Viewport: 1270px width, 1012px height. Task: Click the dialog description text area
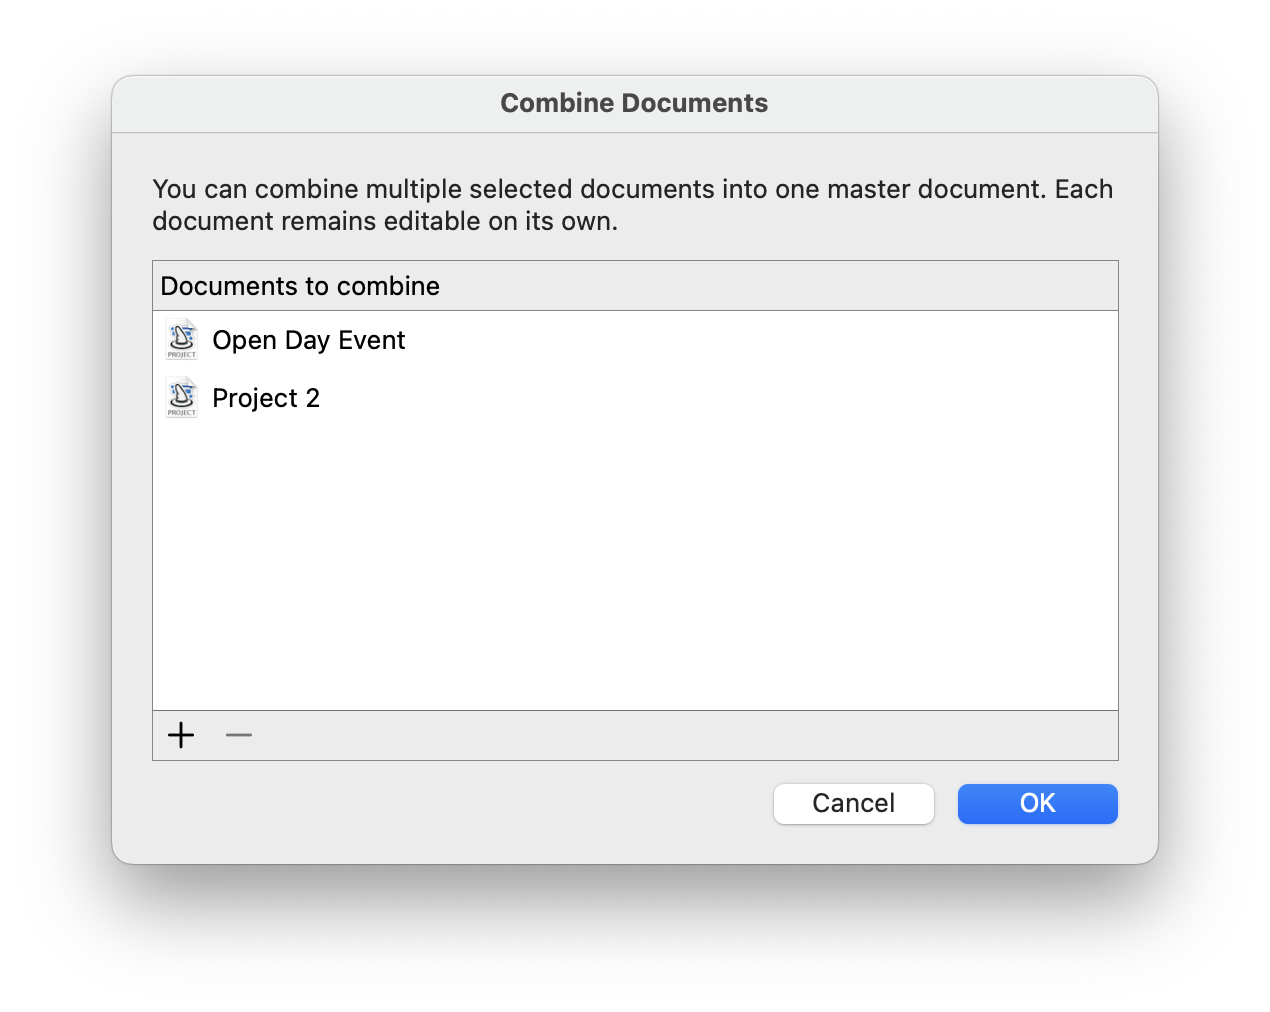(632, 204)
